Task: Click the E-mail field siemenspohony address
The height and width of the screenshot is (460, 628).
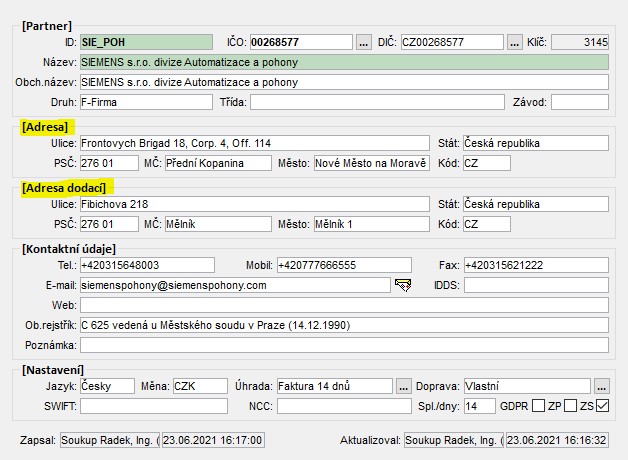Action: click(x=235, y=285)
